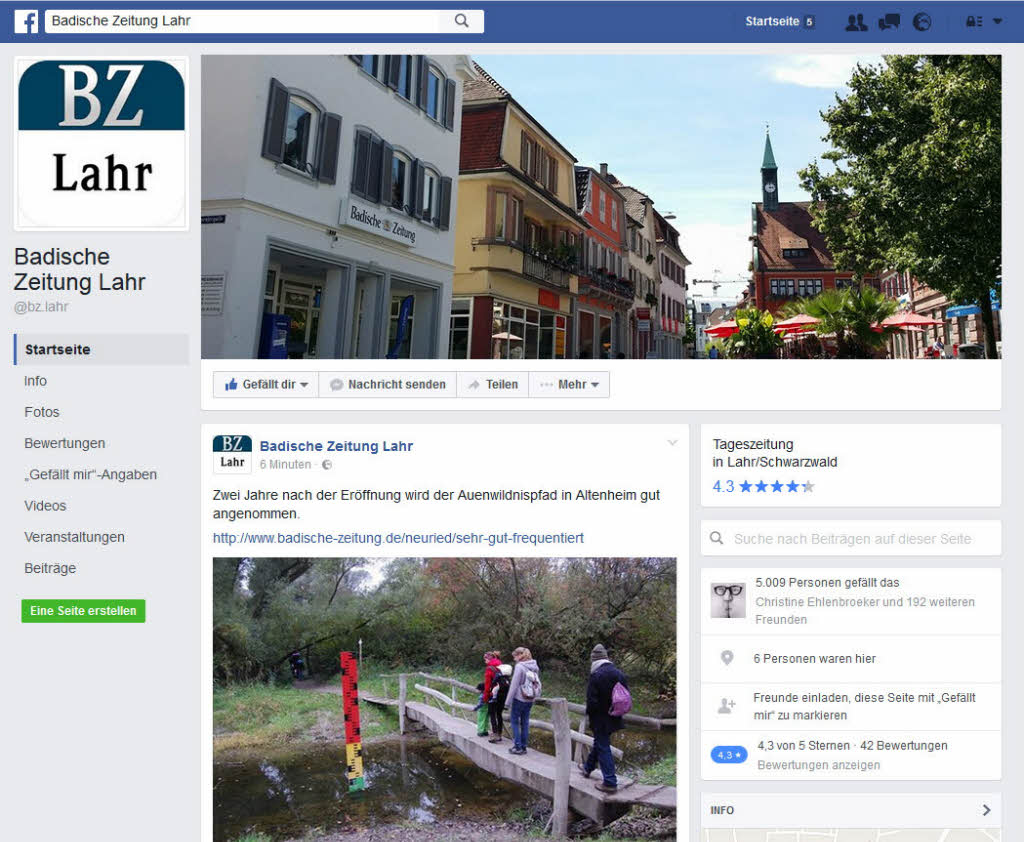Open 'Veranstaltungen' in the sidebar
This screenshot has height=842, width=1024.
tap(74, 537)
